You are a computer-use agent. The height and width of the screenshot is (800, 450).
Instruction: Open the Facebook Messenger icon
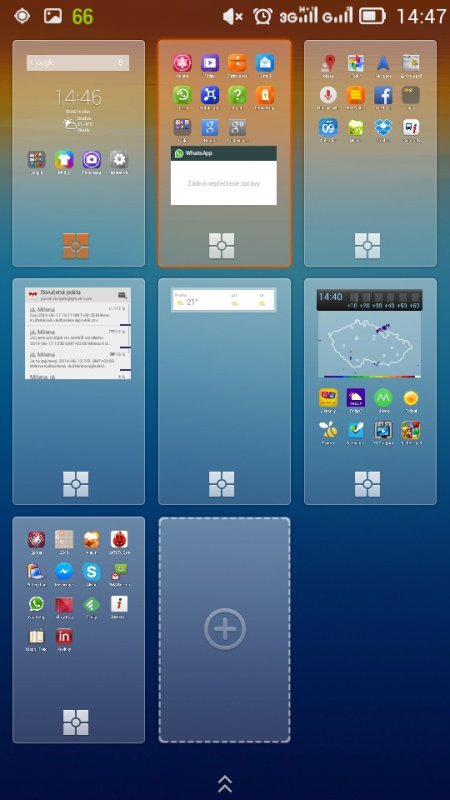pos(64,571)
